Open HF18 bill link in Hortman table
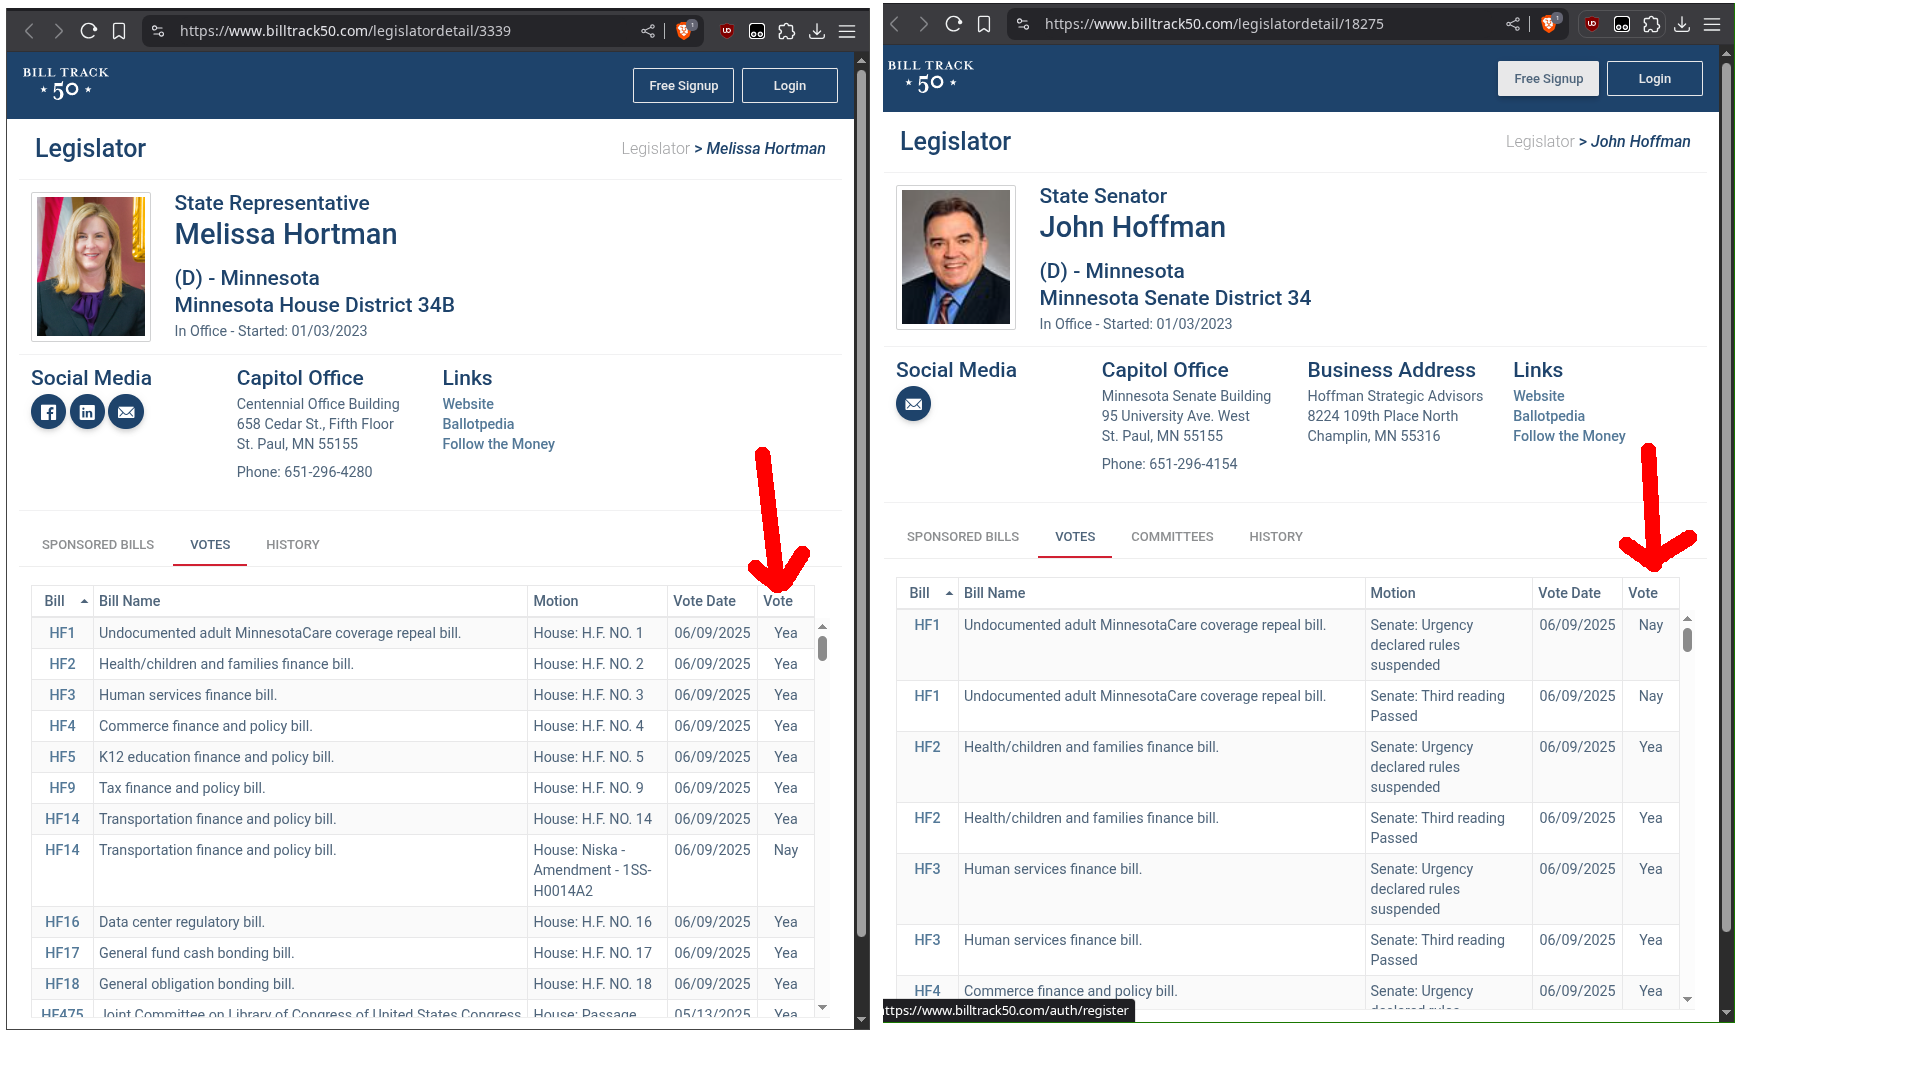The width and height of the screenshot is (1920, 1080). click(62, 984)
